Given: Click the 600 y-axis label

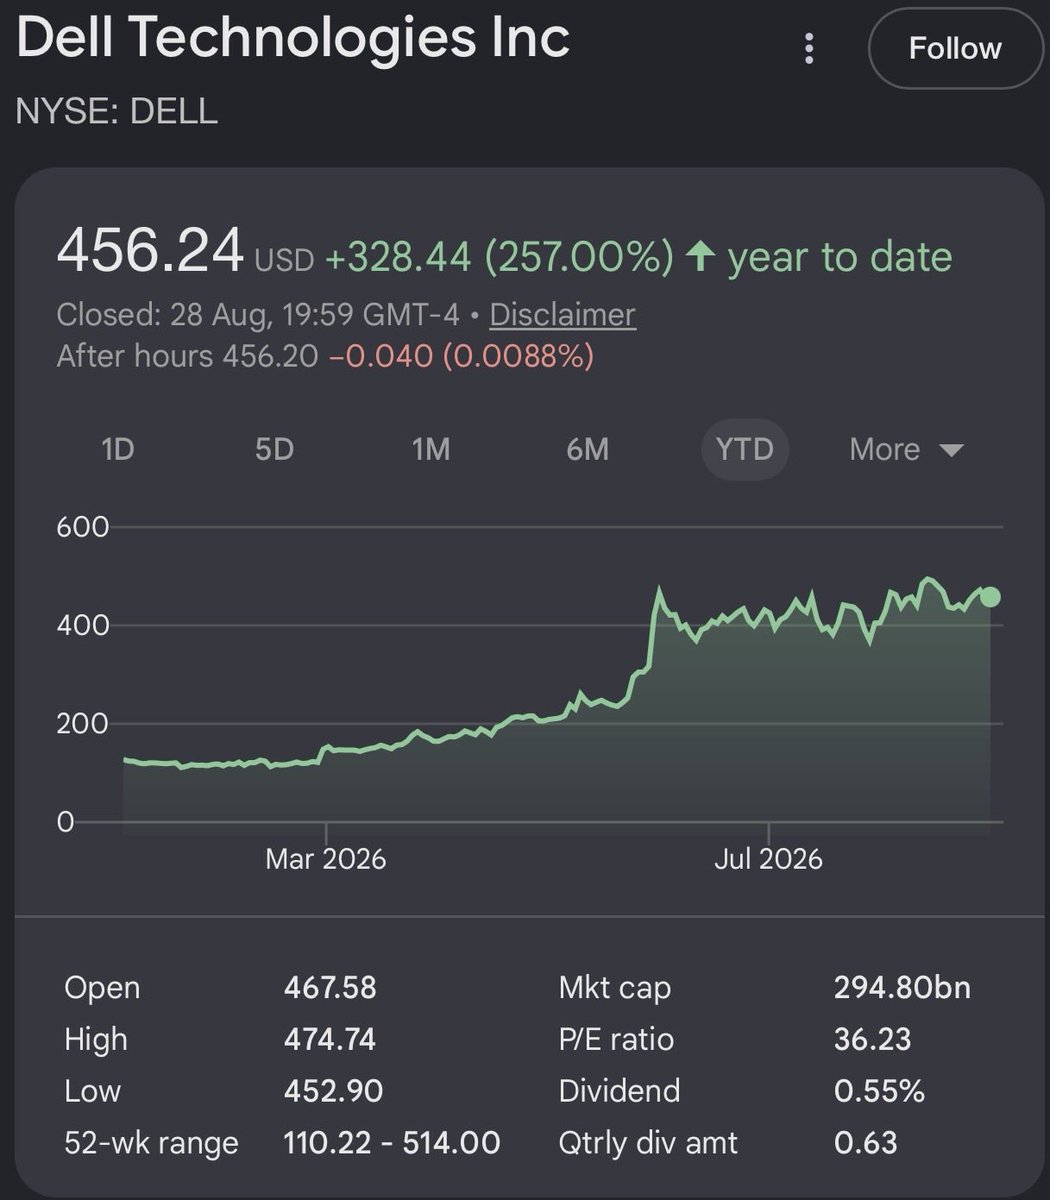Looking at the screenshot, I should tap(82, 527).
